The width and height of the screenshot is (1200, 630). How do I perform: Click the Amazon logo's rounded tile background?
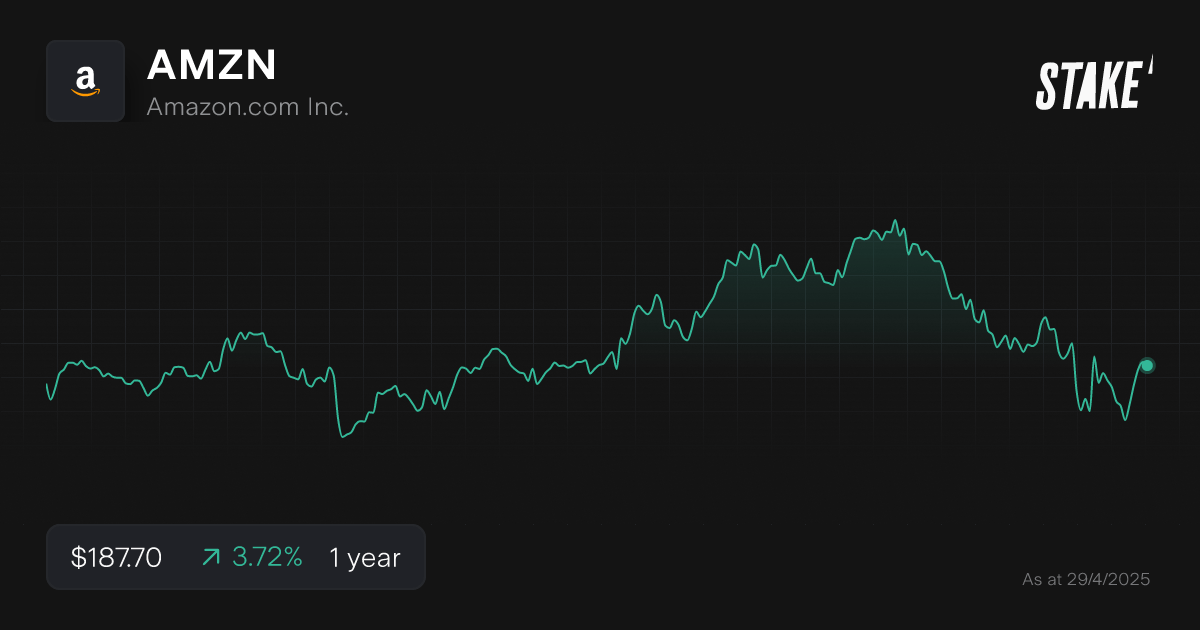[86, 81]
